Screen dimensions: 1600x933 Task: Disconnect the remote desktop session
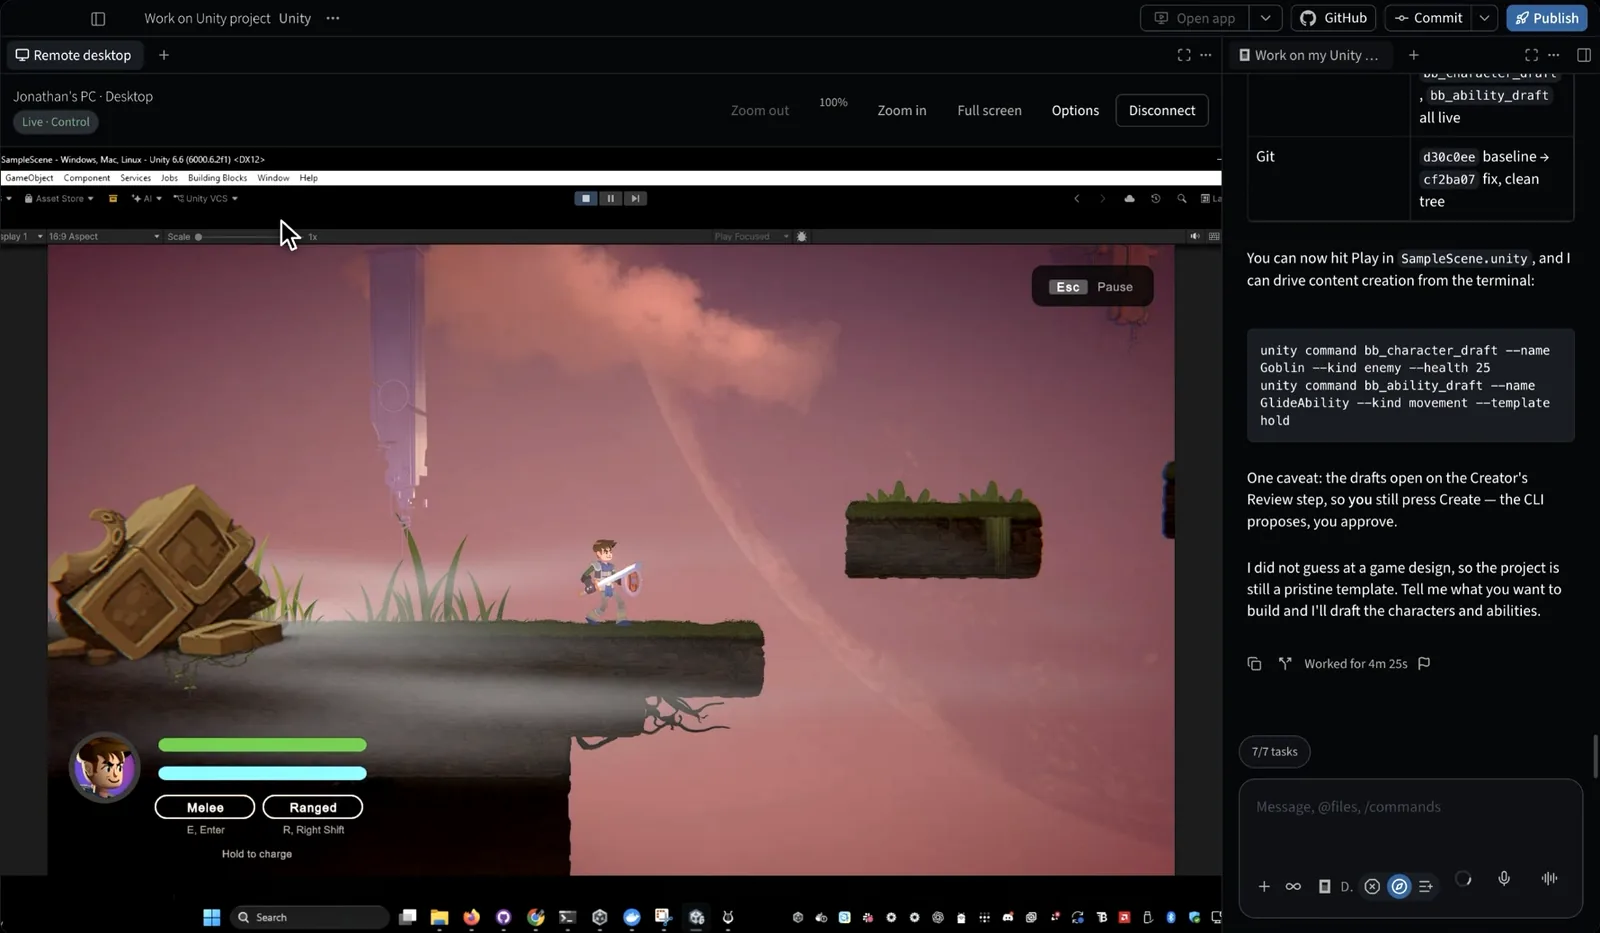click(1162, 110)
